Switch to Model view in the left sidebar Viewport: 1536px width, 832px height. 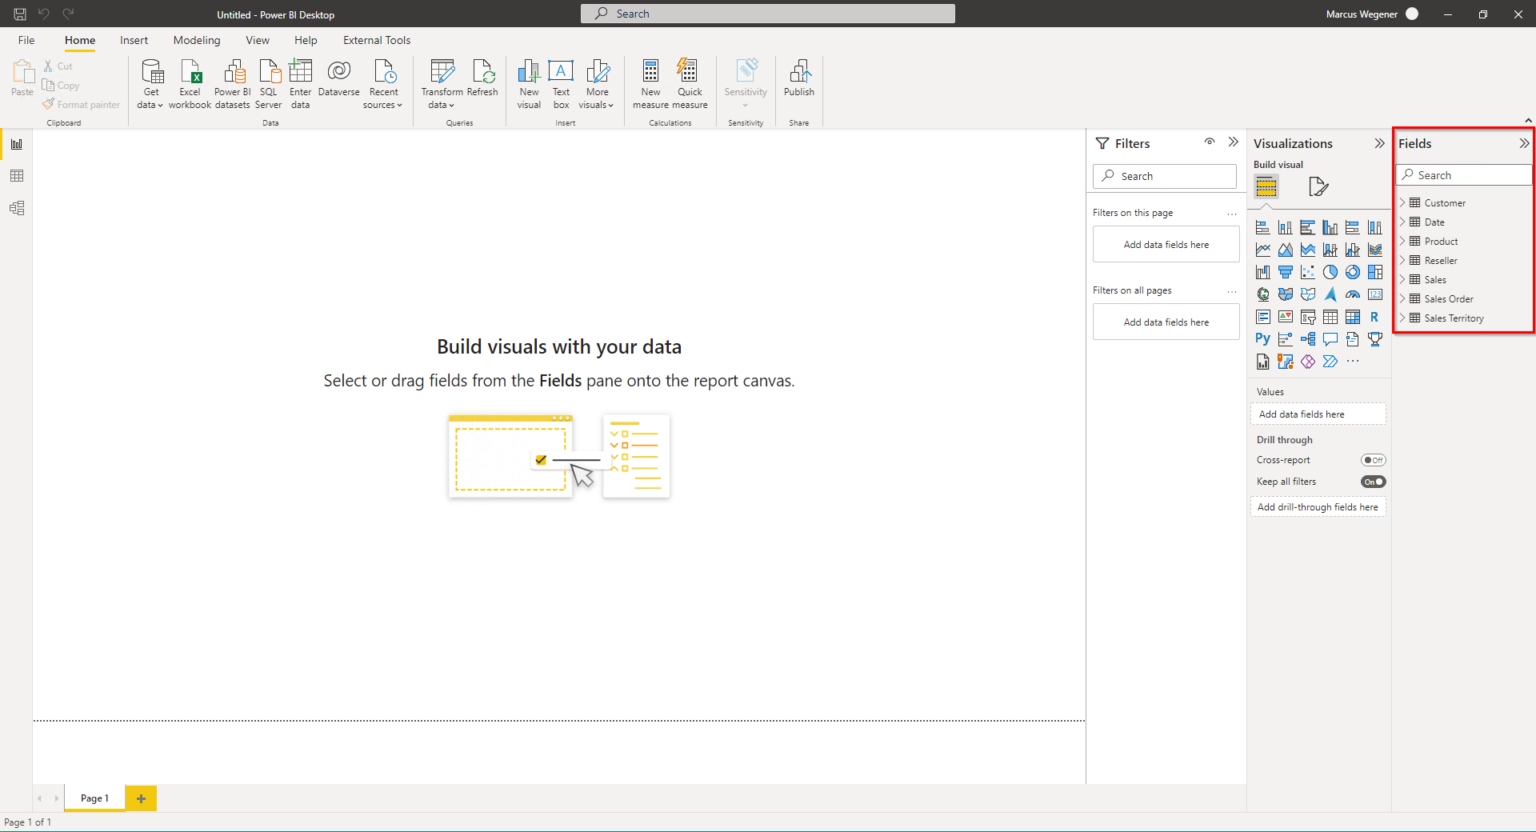15,207
